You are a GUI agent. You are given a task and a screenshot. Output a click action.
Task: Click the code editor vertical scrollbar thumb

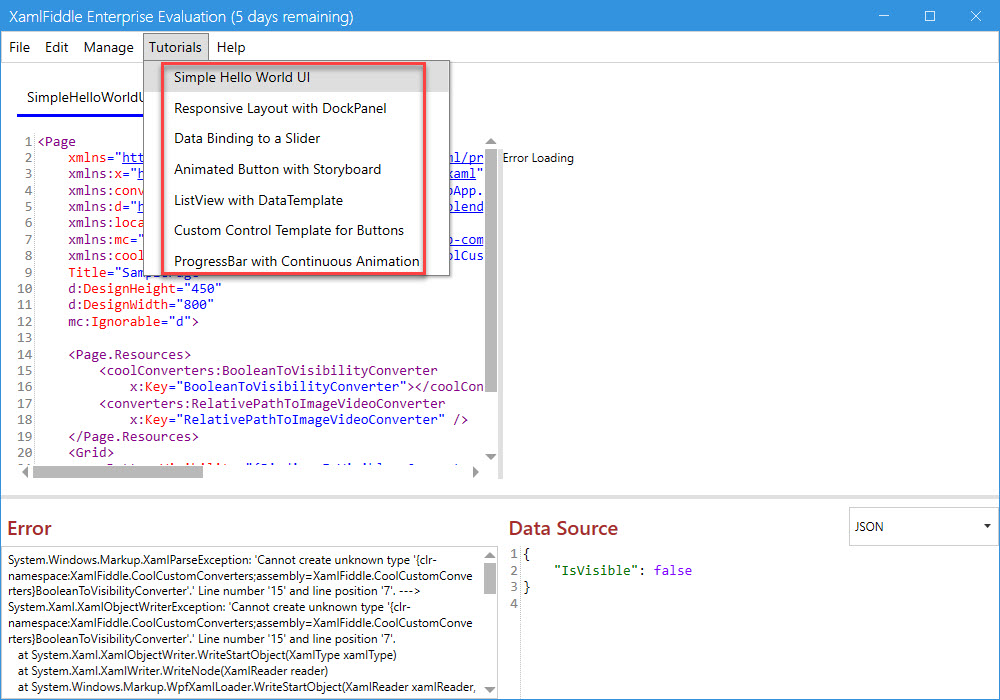pos(490,269)
